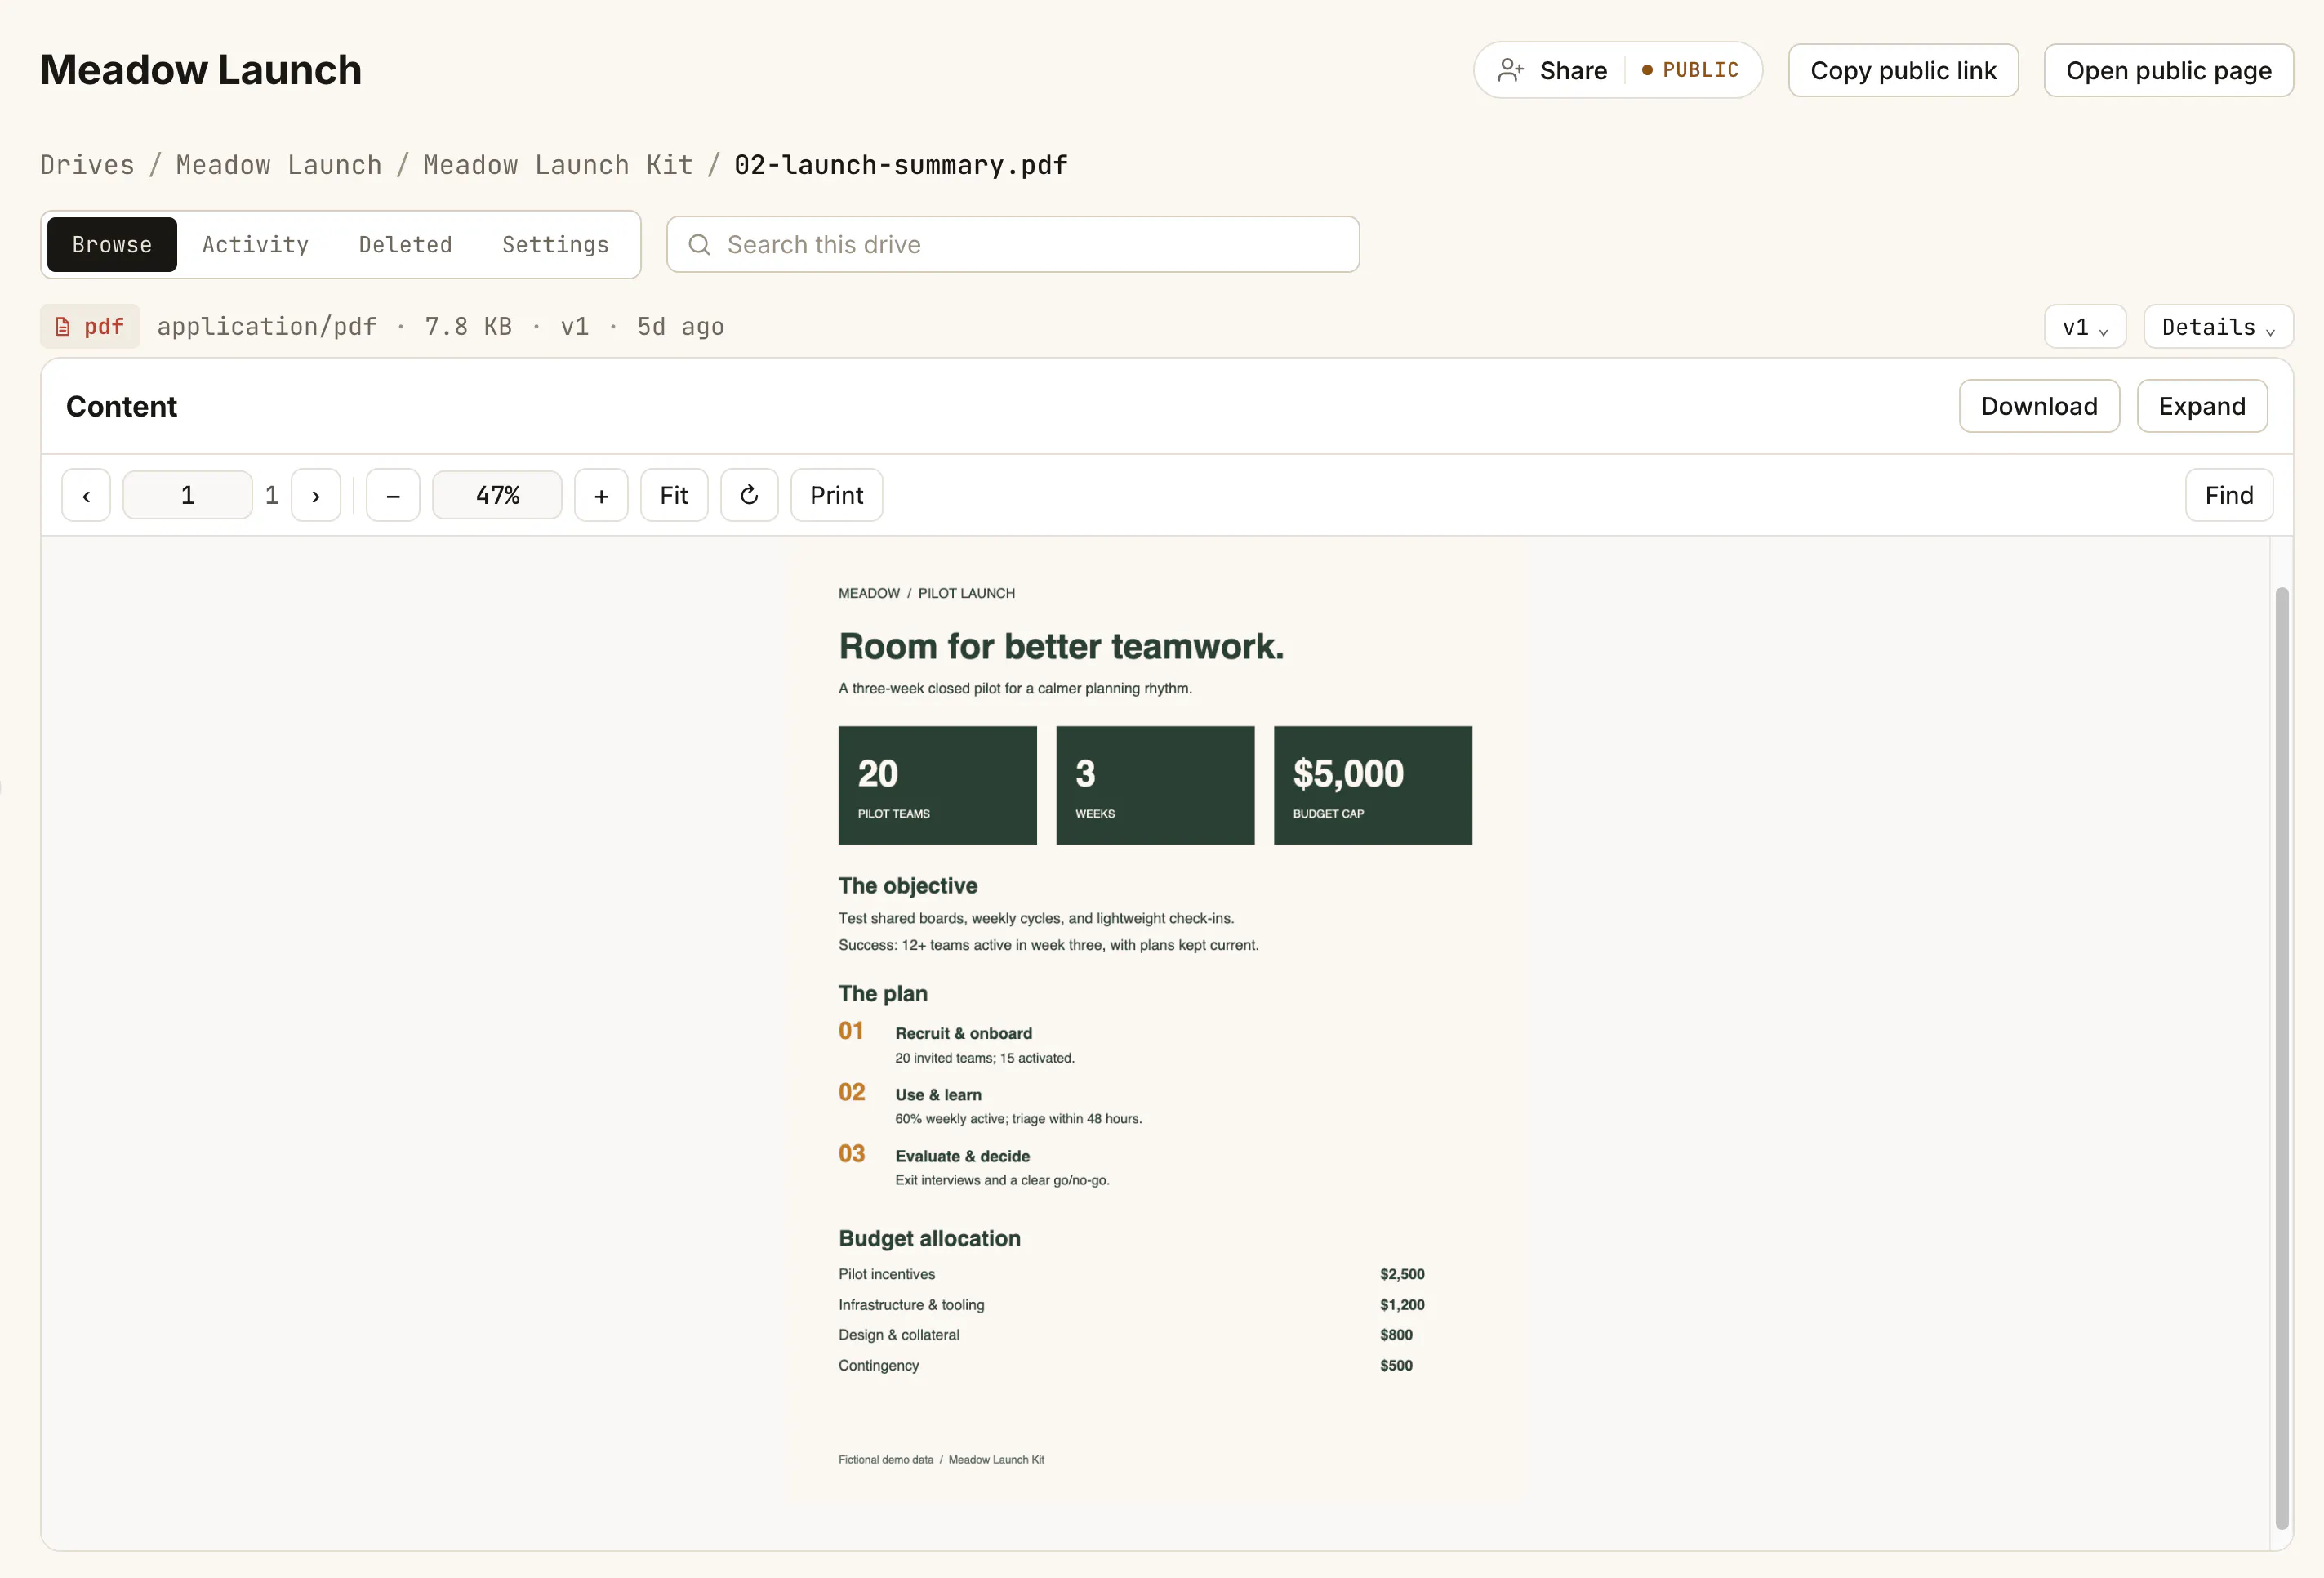Open the Activity tab
Viewport: 2324px width, 1578px height.
[x=255, y=245]
